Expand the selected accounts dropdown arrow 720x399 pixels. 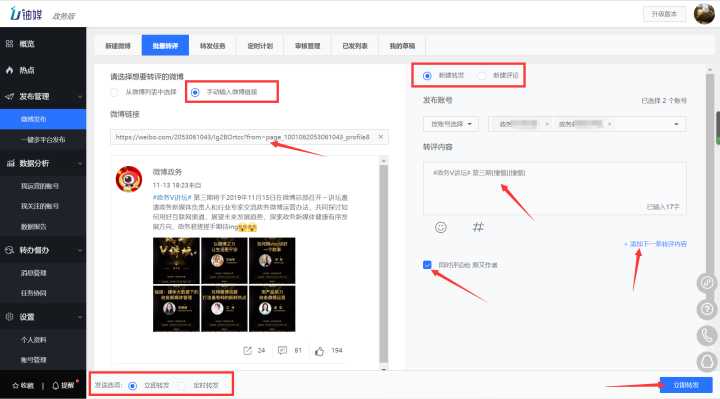click(676, 124)
